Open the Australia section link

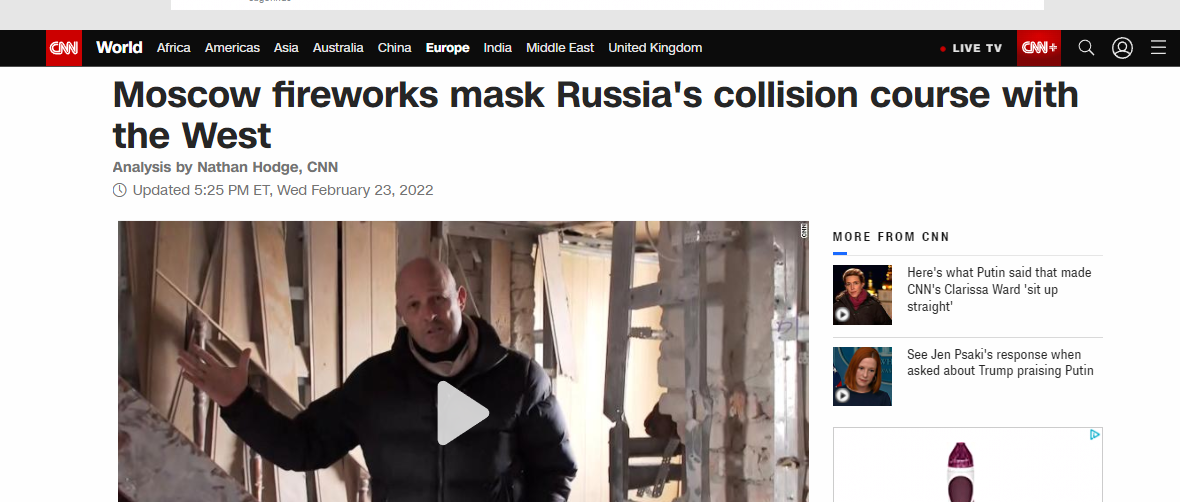pyautogui.click(x=338, y=48)
